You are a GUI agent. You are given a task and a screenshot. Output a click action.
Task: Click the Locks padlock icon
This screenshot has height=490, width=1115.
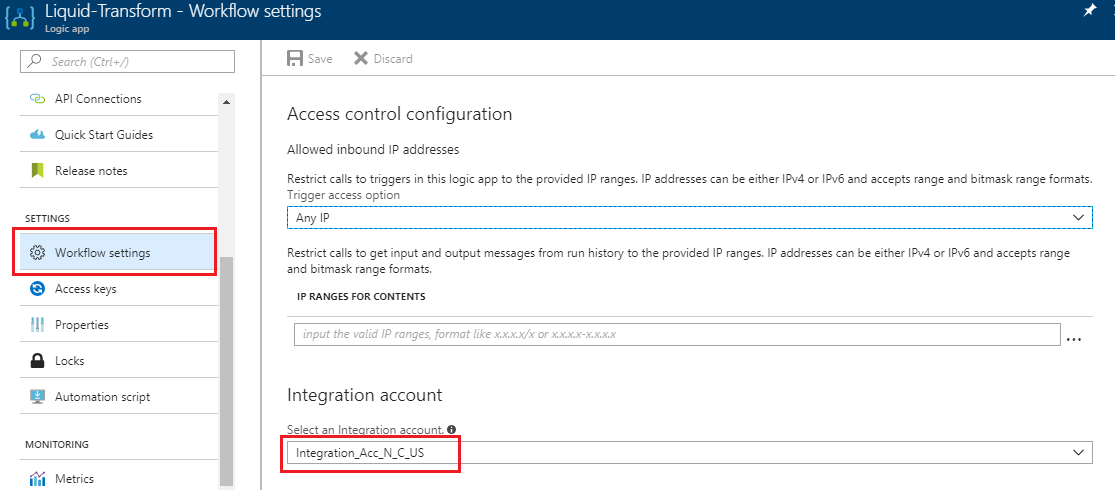38,361
